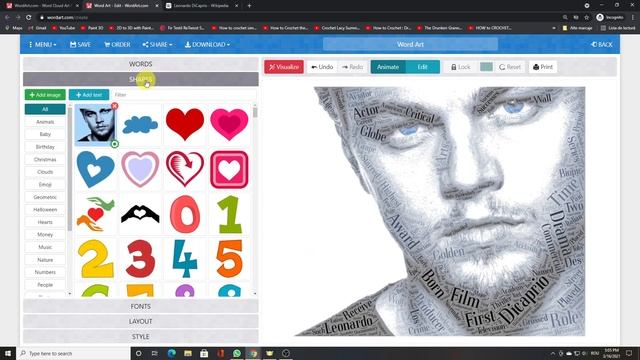Screen dimensions: 640x360
Task: Select the Emoji category
Action: pos(45,184)
